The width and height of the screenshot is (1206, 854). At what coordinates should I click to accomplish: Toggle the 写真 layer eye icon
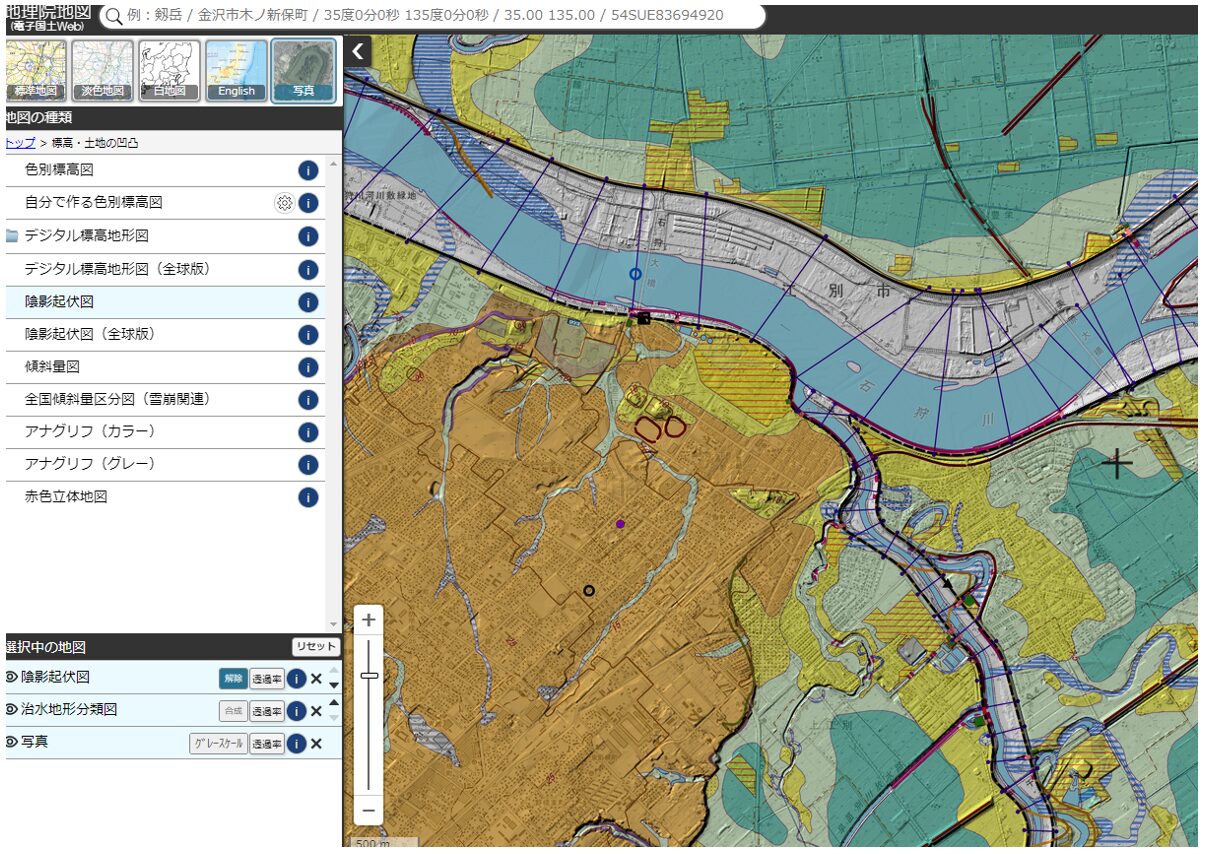11,742
